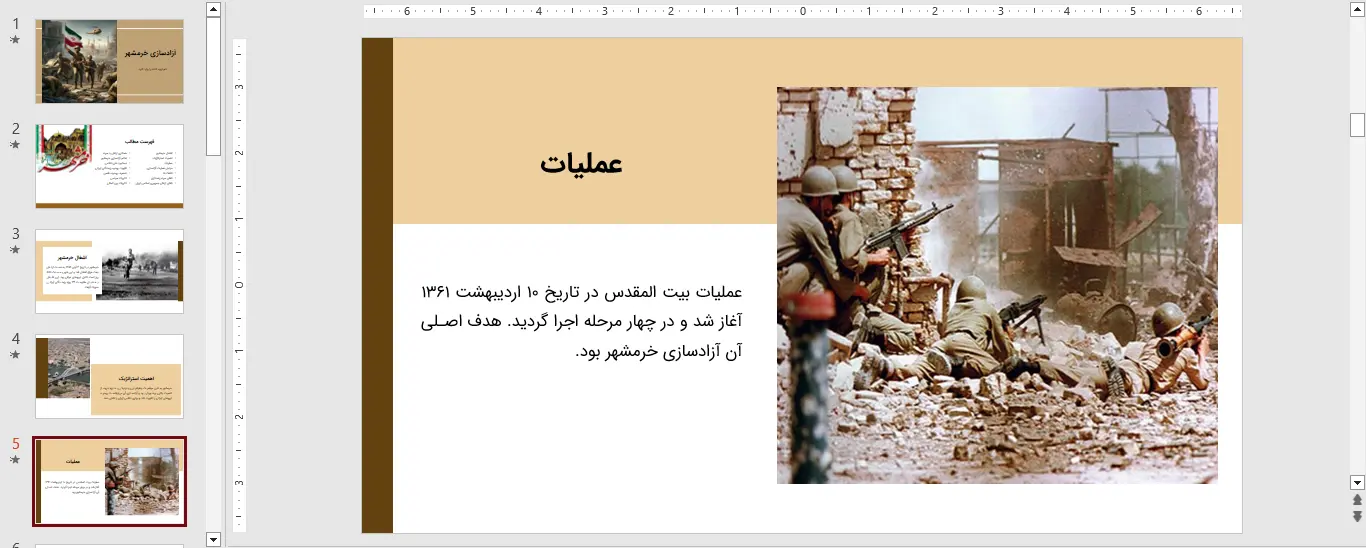Image resolution: width=1366 pixels, height=548 pixels.
Task: Select slide 1 thumbnail titled آزادسازی خرمشهر
Action: [x=110, y=61]
